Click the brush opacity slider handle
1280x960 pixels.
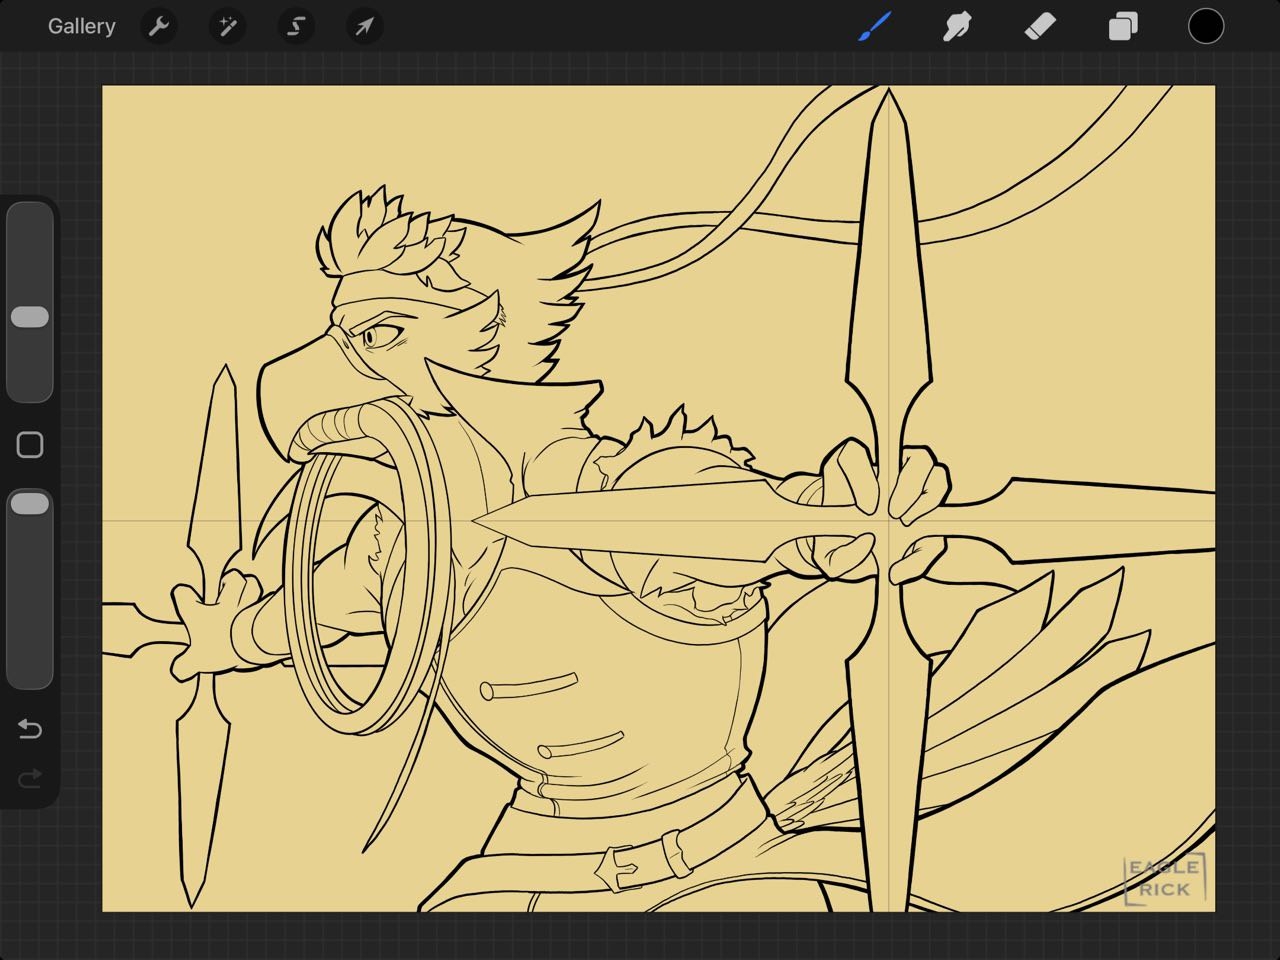[30, 503]
